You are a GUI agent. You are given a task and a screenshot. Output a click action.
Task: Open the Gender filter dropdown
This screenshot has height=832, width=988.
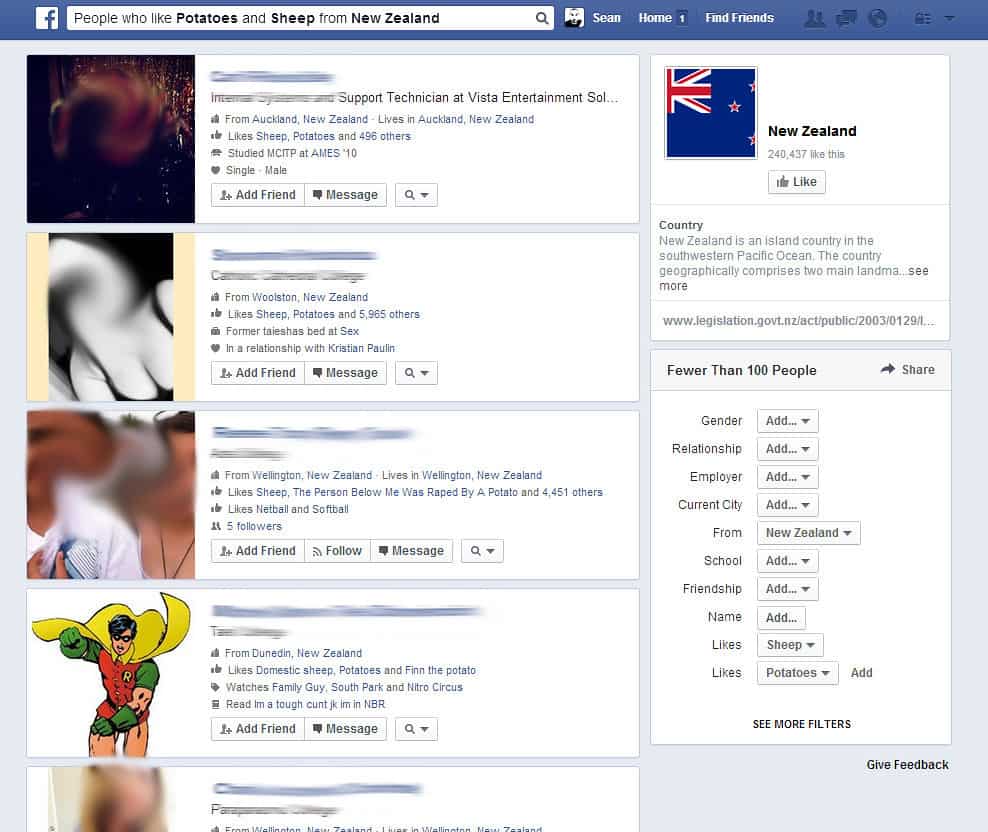coord(788,421)
